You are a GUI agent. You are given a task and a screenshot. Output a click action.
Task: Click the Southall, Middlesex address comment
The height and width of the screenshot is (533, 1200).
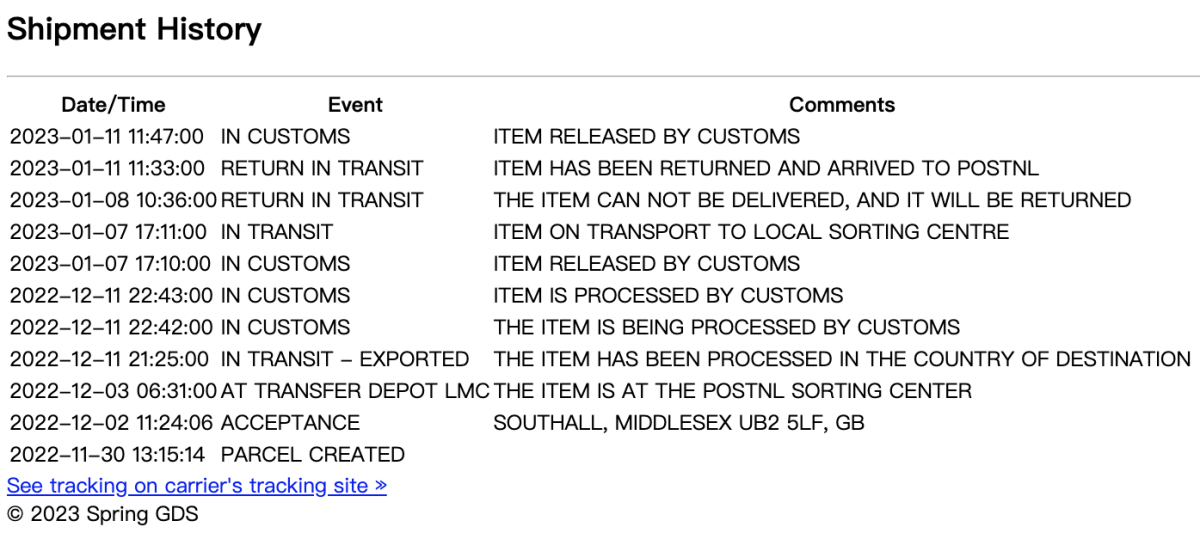679,423
